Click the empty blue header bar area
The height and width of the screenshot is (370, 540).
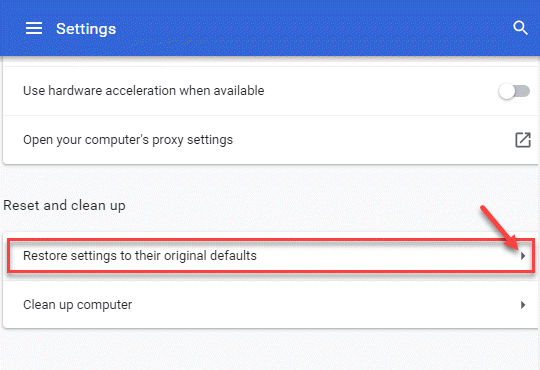click(x=310, y=28)
